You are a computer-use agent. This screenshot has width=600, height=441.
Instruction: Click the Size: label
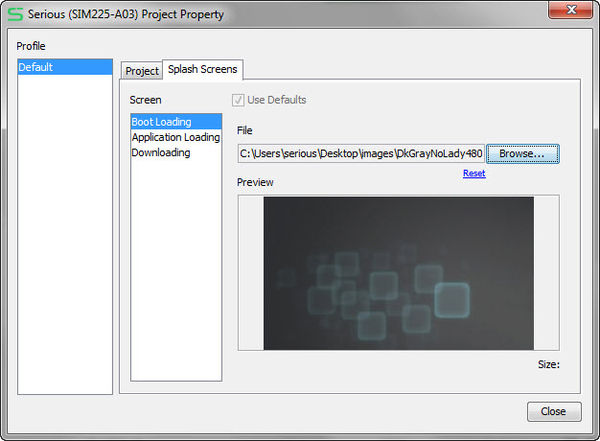tap(549, 364)
